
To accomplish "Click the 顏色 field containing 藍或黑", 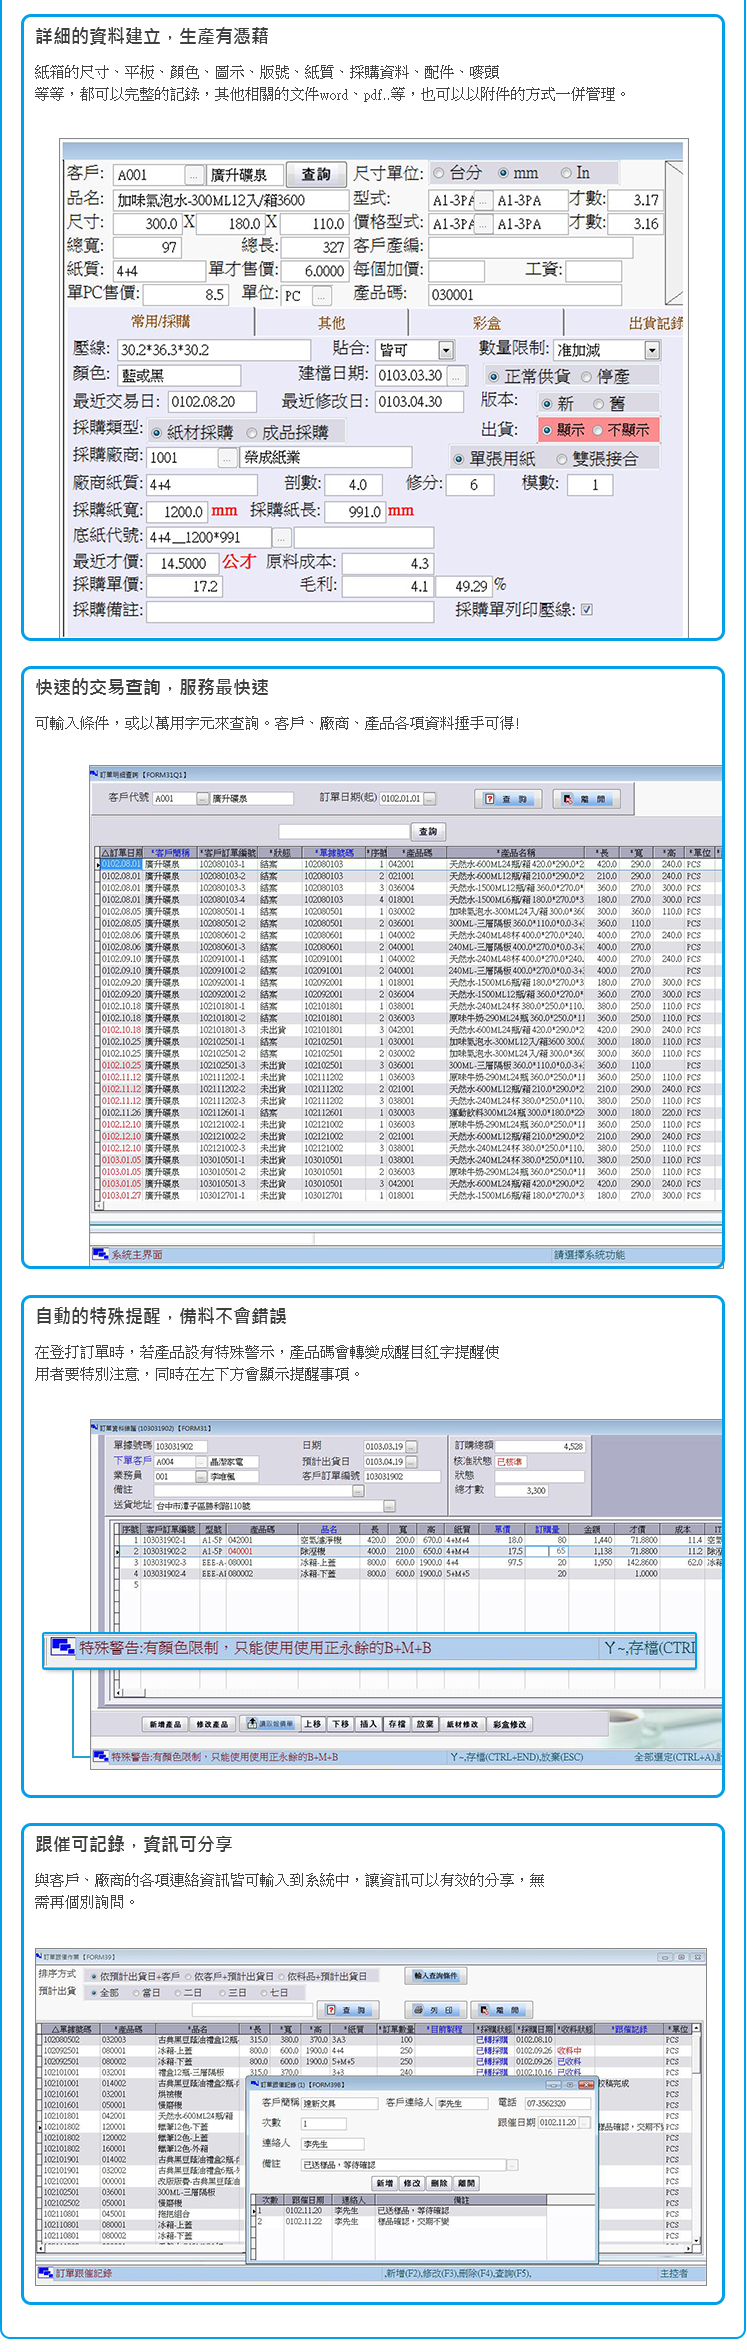I will [179, 376].
